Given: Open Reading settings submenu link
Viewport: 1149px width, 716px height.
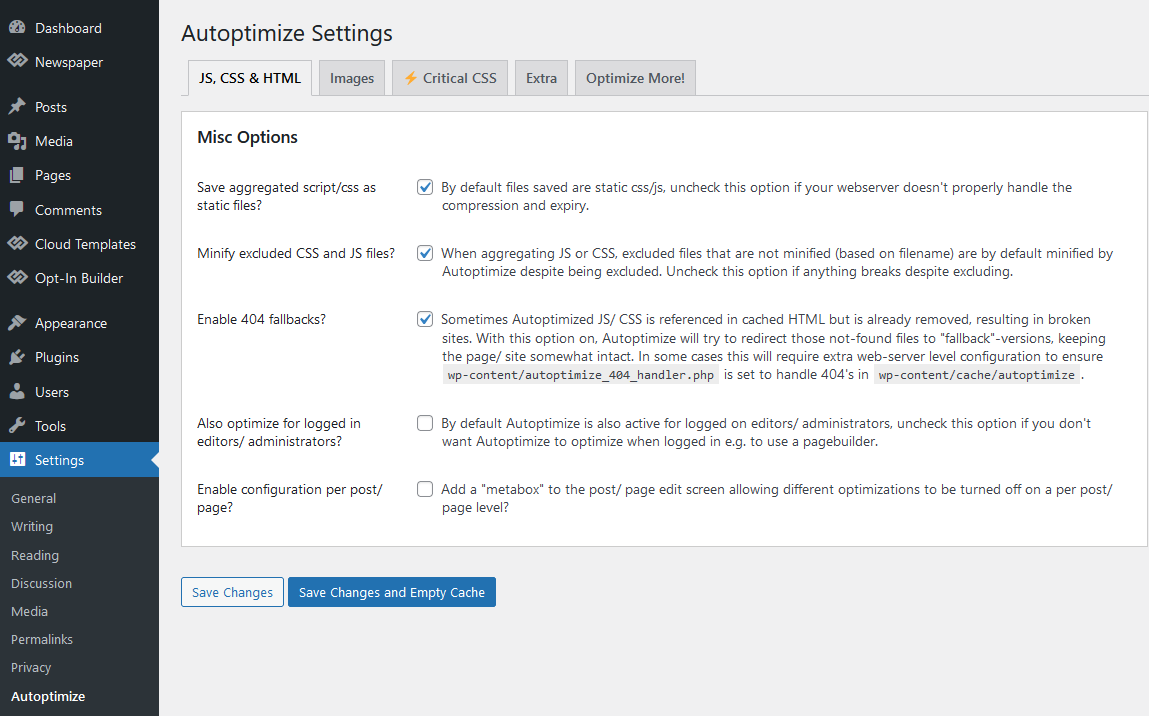Looking at the screenshot, I should point(35,556).
